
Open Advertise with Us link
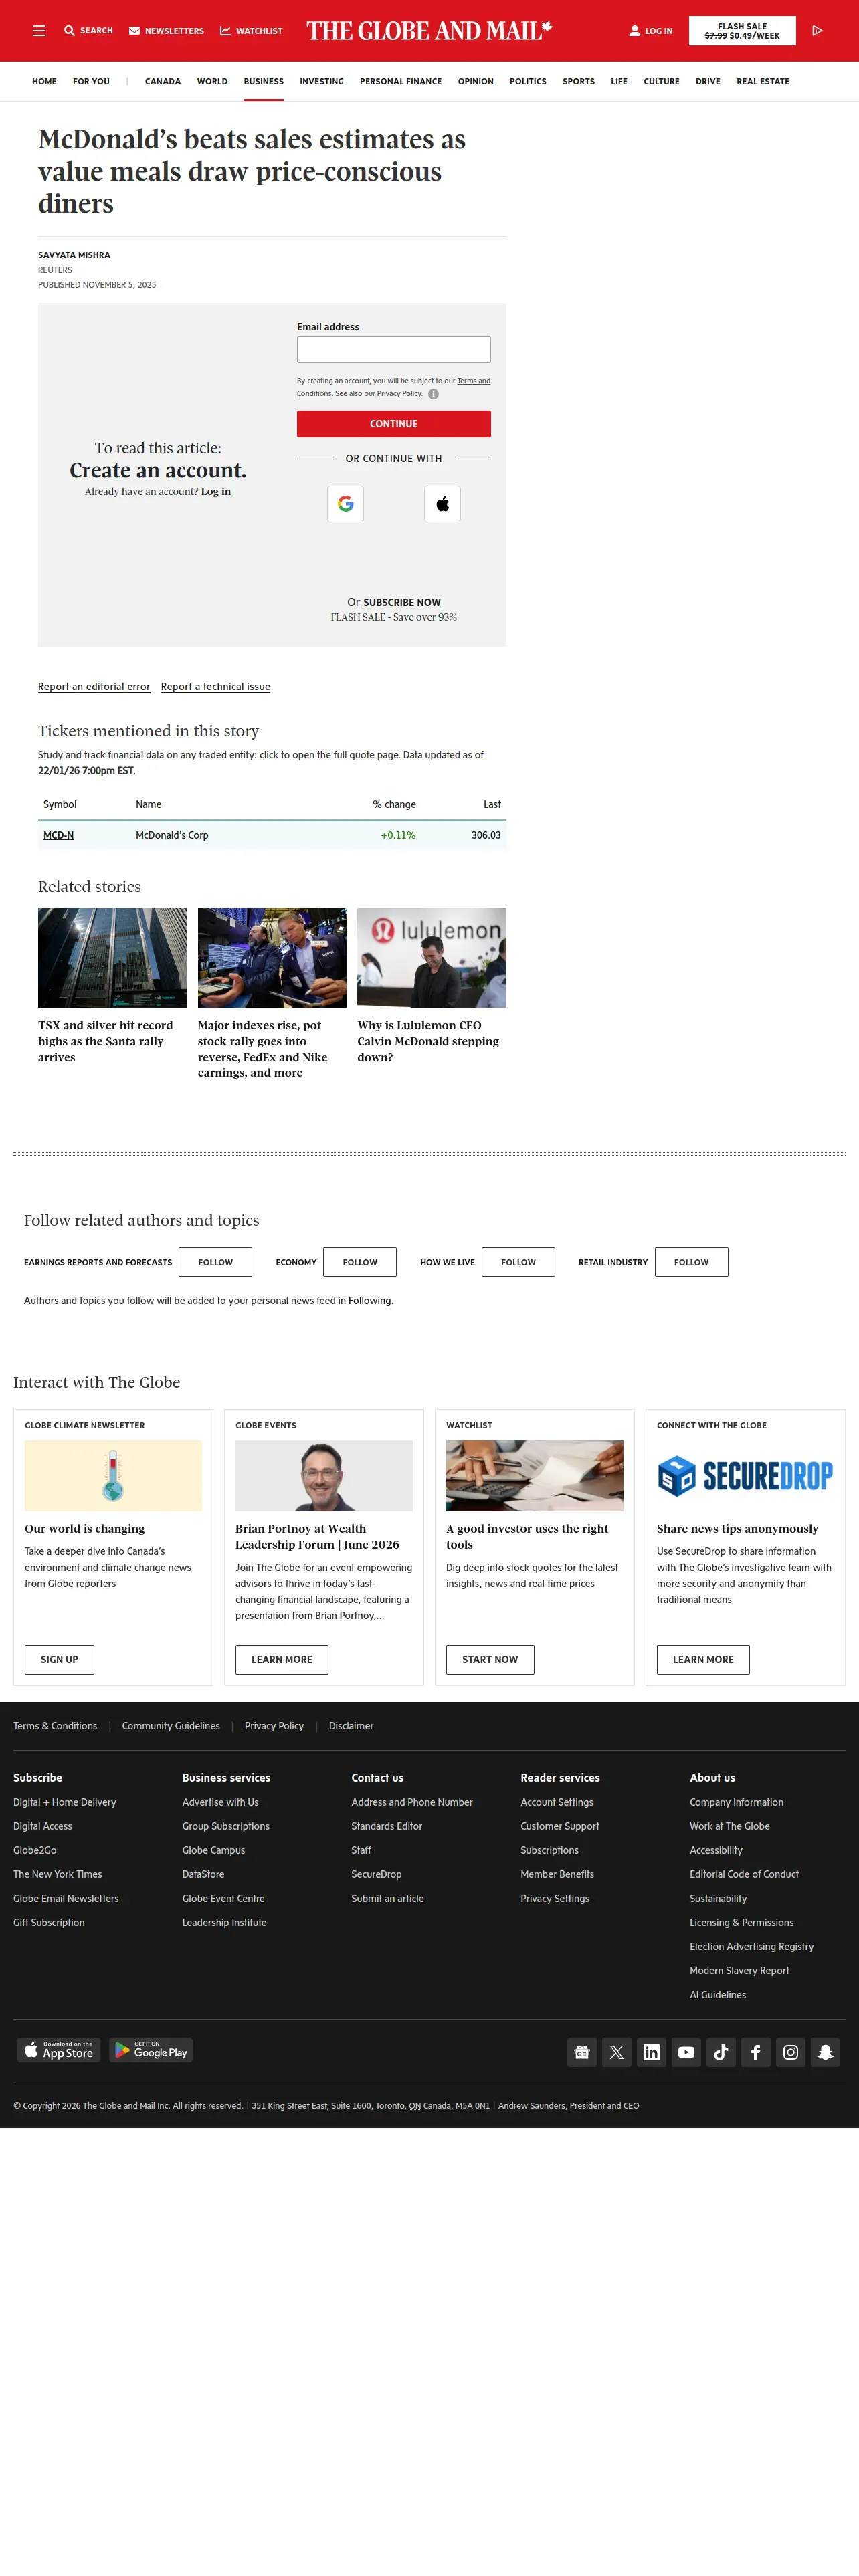tap(220, 1802)
